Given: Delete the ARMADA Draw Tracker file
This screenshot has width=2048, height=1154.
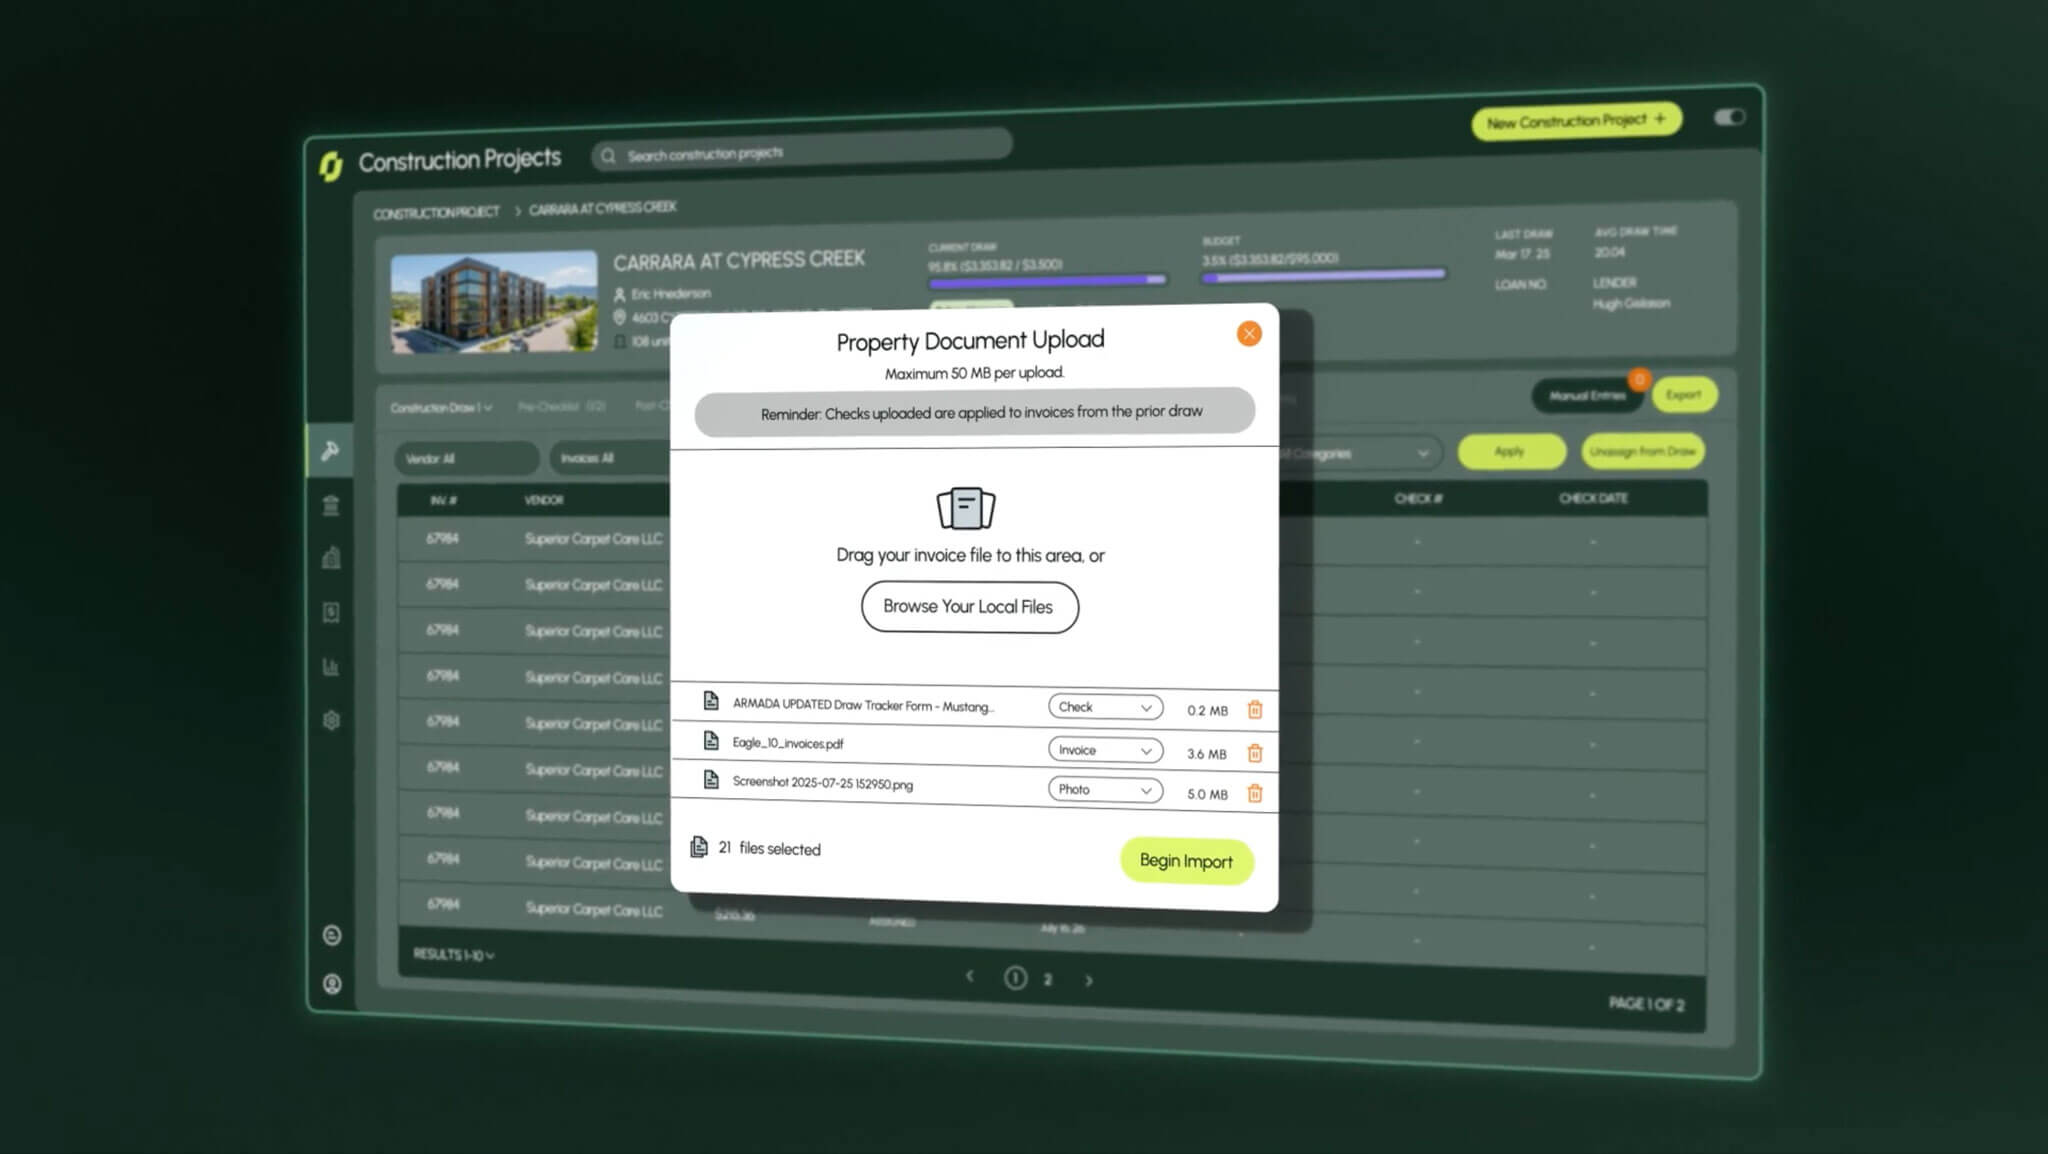Looking at the screenshot, I should [1255, 710].
